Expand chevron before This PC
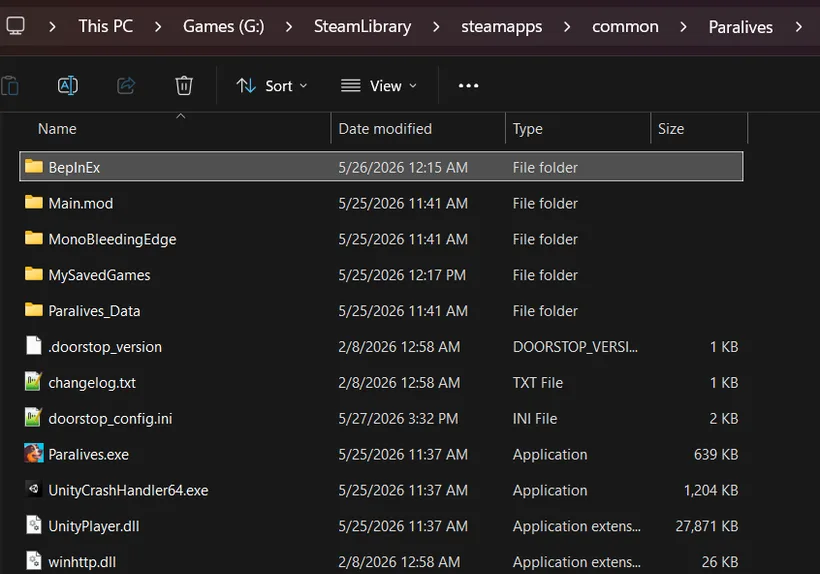The image size is (820, 574). [52, 27]
